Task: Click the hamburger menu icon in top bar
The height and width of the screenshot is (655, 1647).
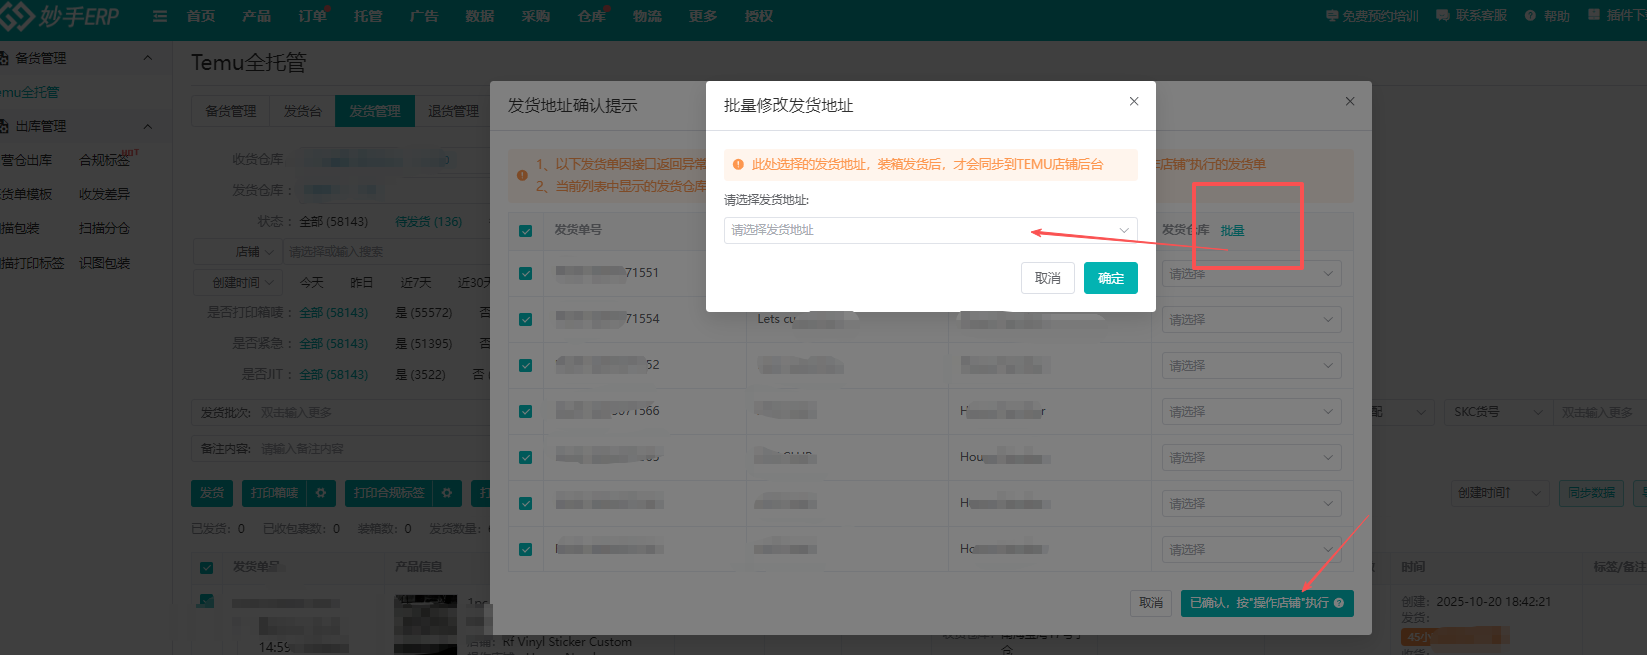Action: [160, 16]
